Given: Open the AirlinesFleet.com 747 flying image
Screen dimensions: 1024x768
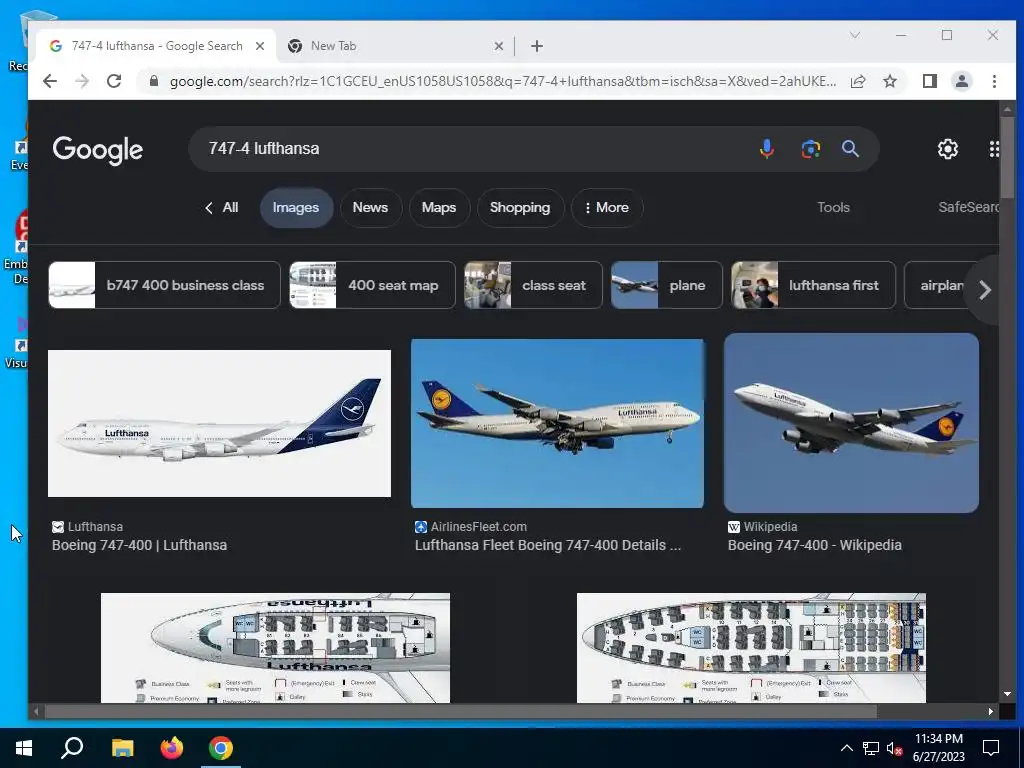Looking at the screenshot, I should tap(557, 423).
